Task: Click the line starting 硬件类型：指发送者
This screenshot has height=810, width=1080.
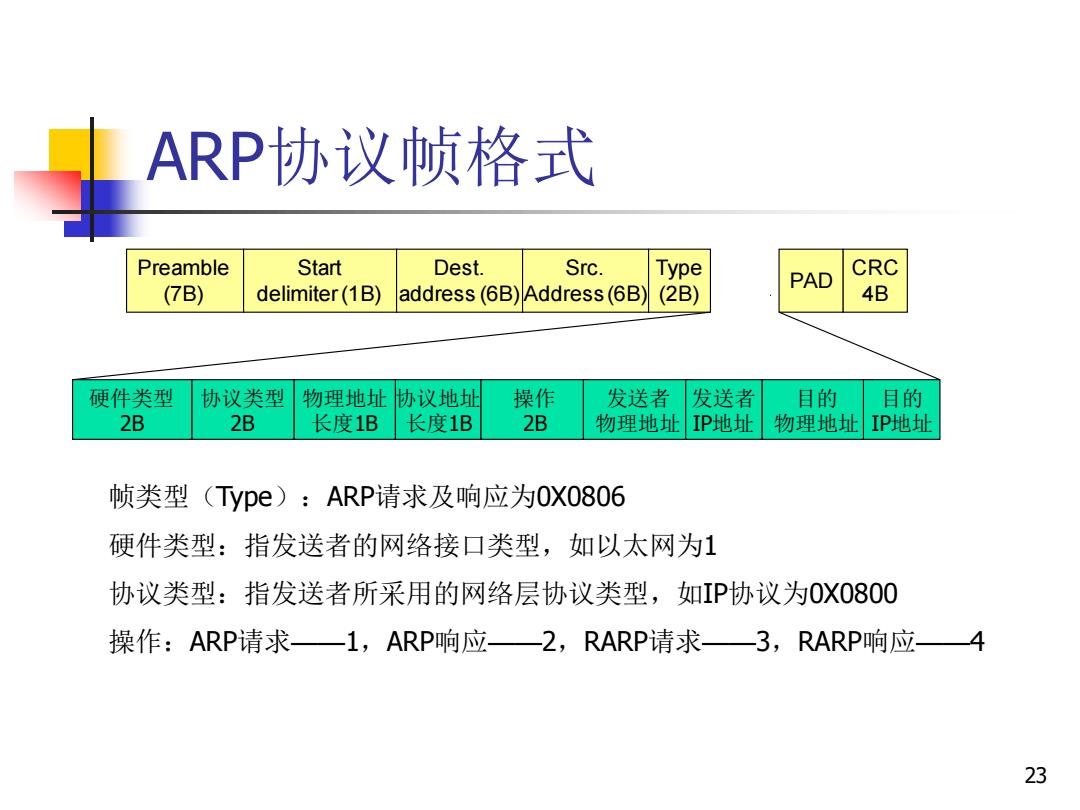Action: click(x=413, y=546)
